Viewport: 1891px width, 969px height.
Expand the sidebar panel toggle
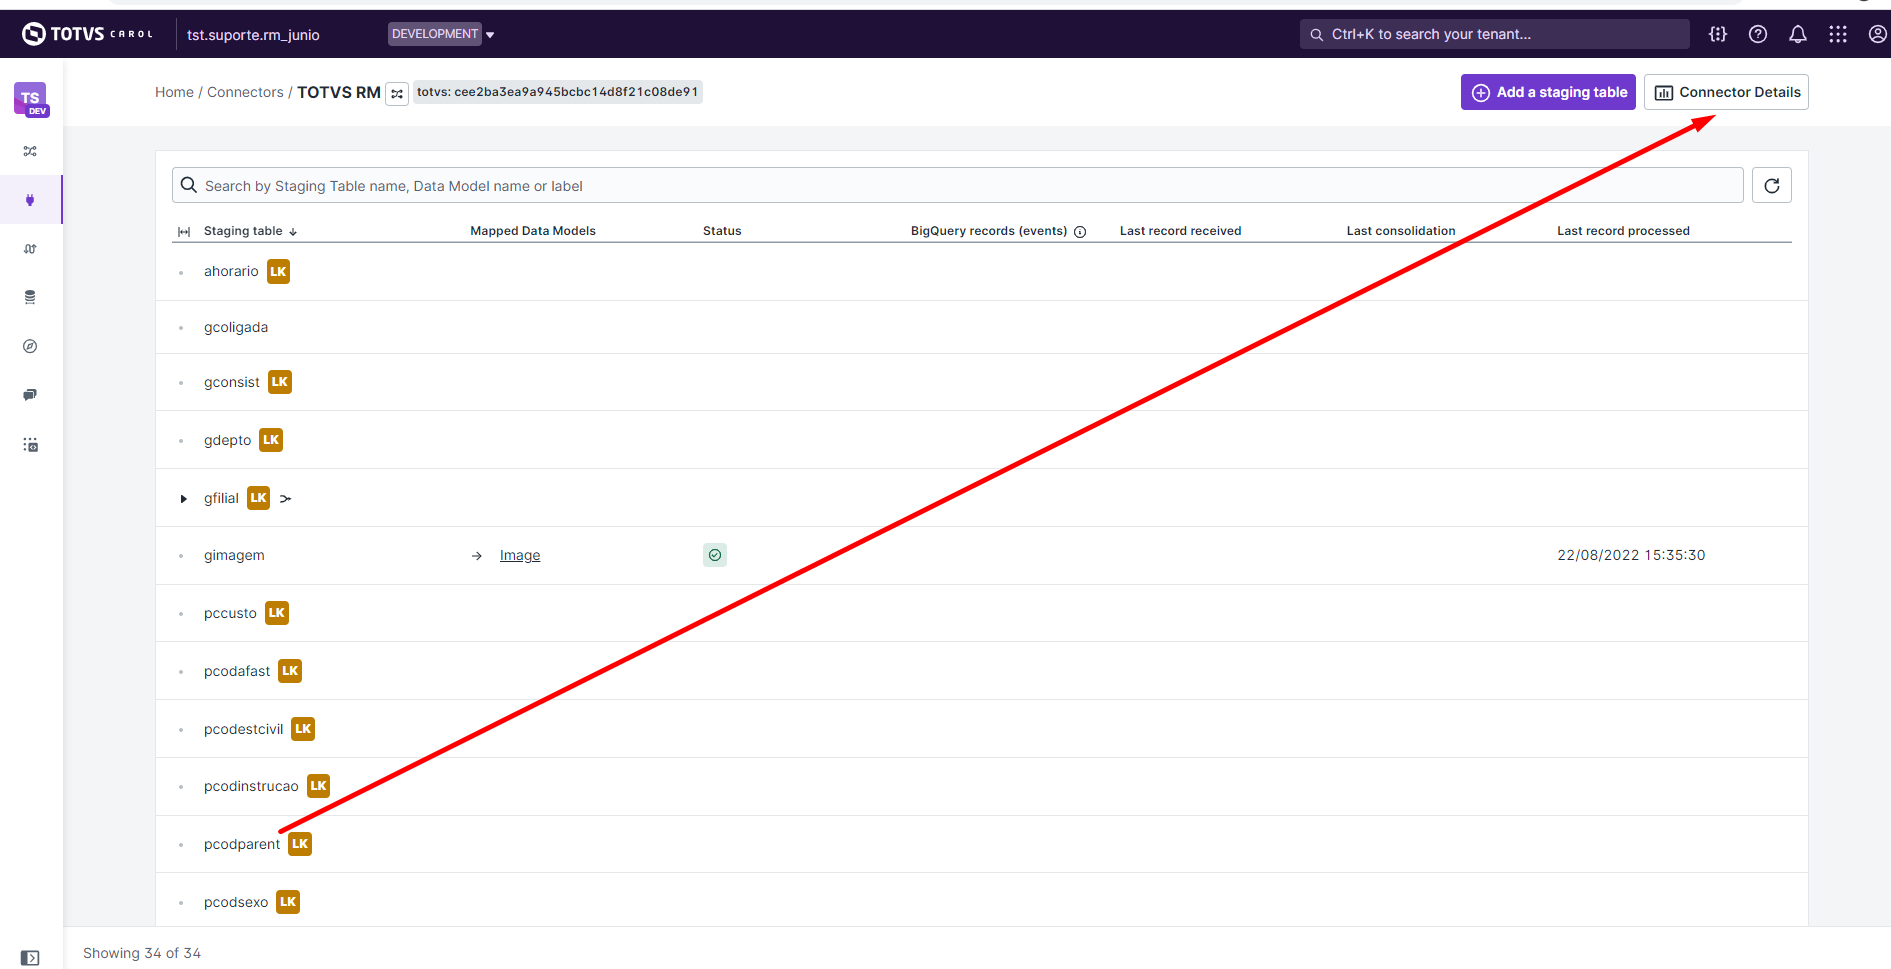tap(30, 957)
